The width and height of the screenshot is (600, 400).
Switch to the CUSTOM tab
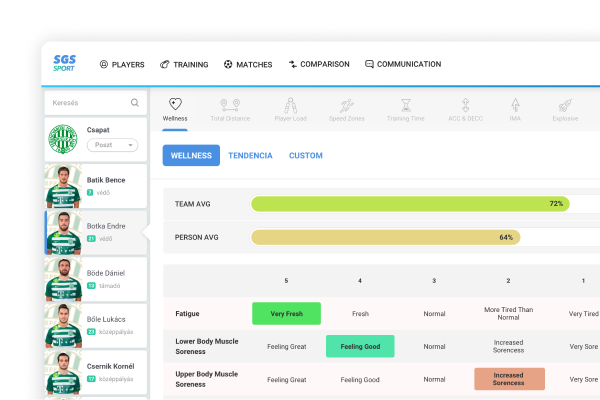(306, 155)
